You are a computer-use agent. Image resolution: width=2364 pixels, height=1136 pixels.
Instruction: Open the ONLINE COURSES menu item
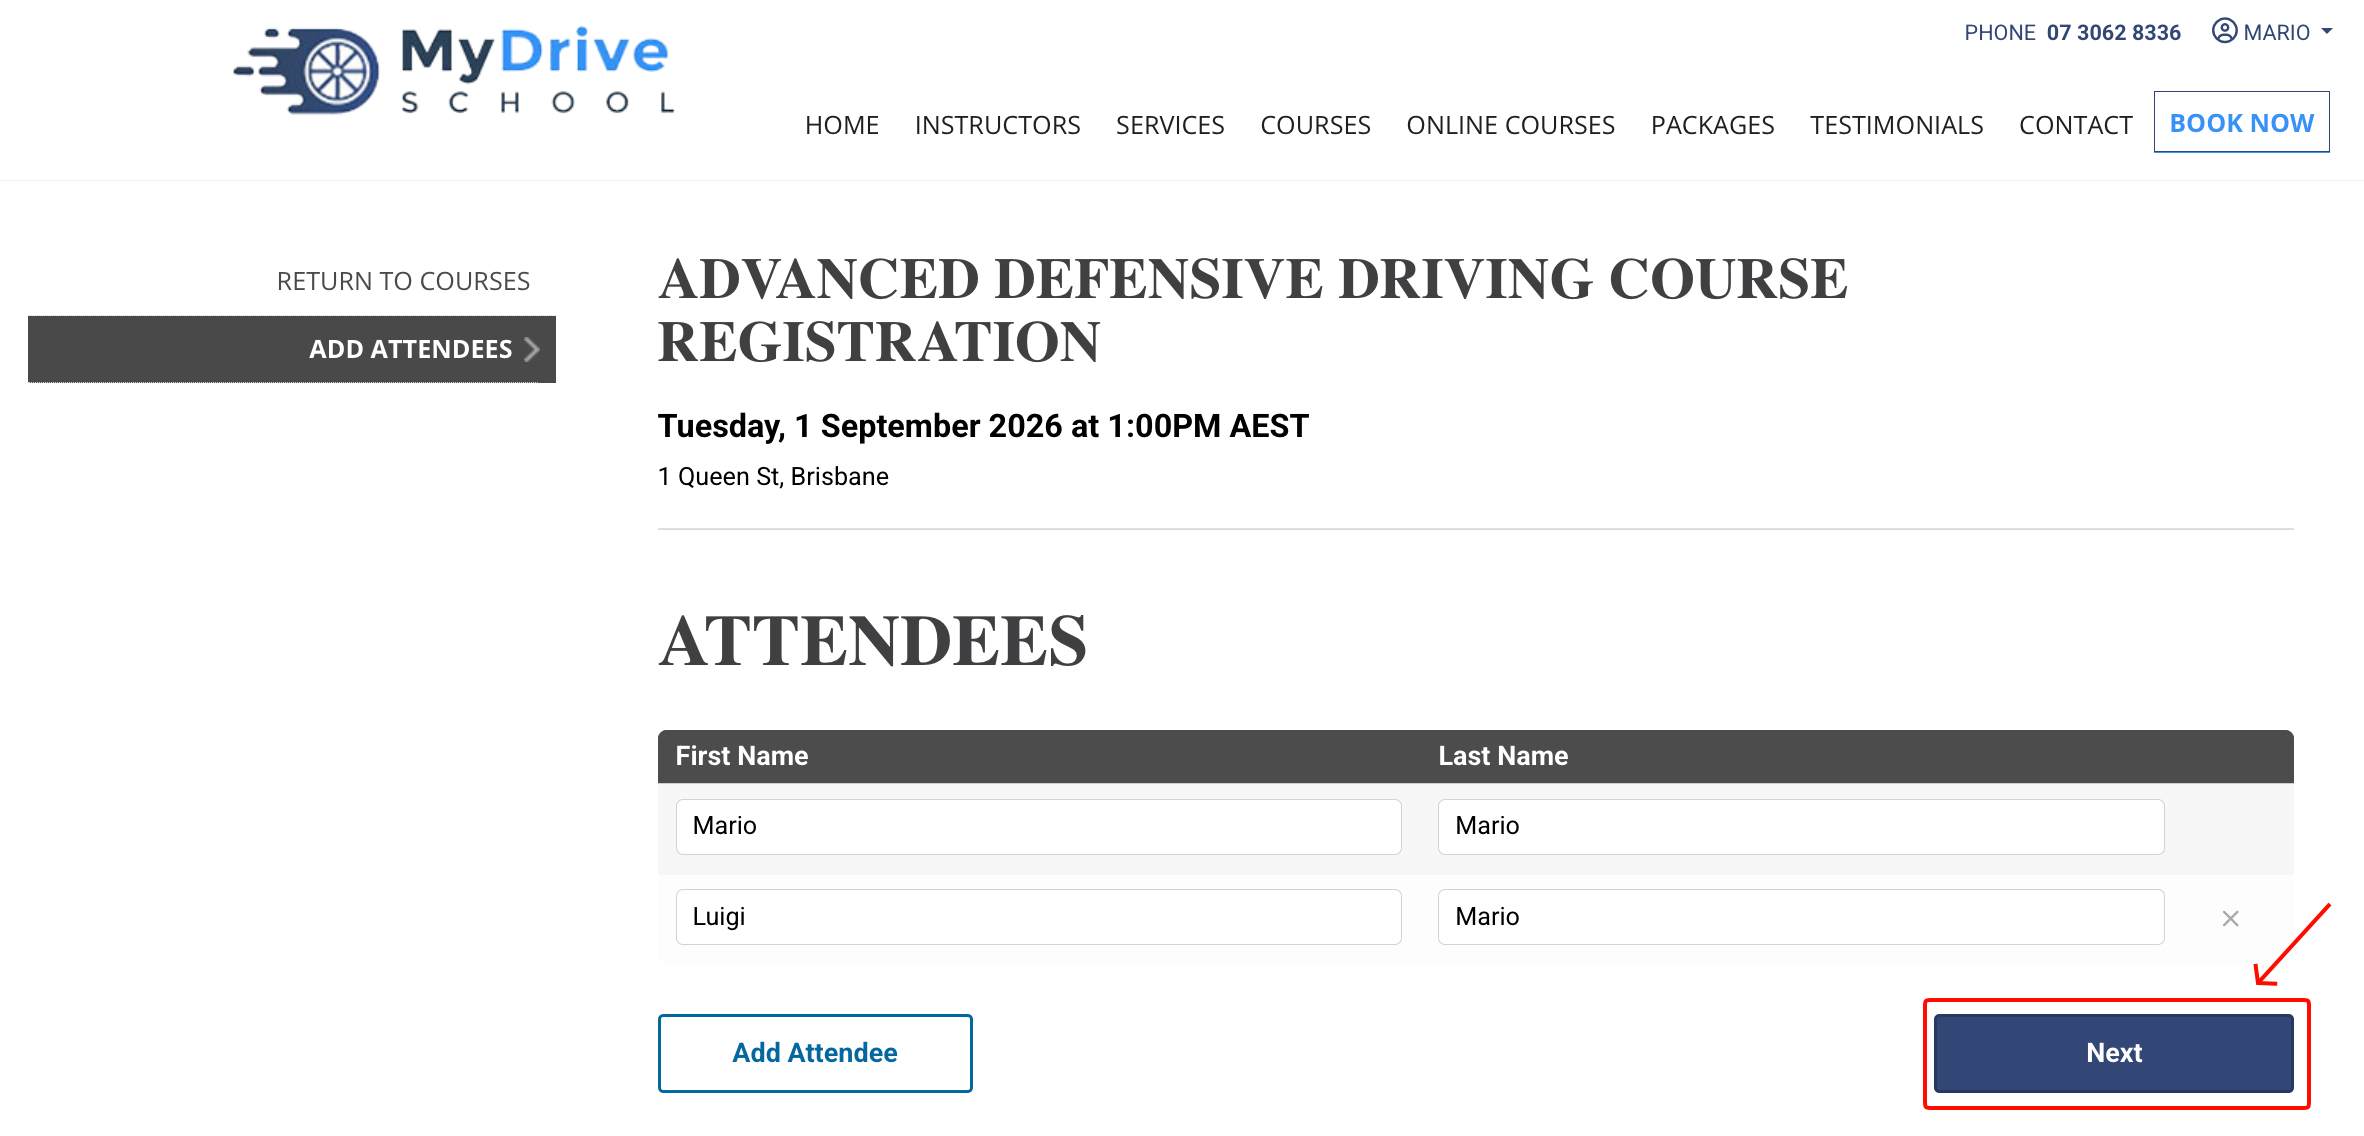tap(1510, 125)
